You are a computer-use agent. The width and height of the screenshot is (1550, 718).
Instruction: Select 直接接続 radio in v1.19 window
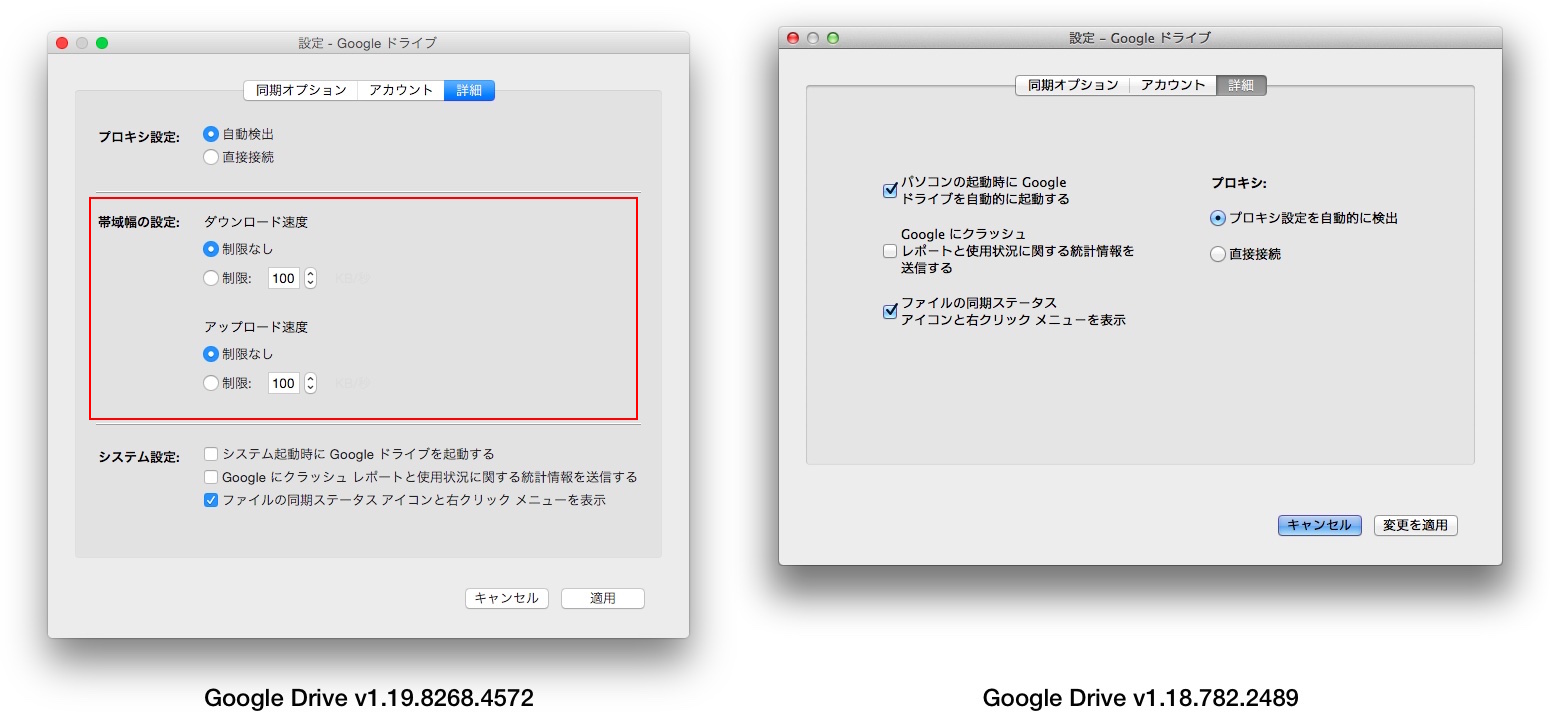click(x=211, y=157)
